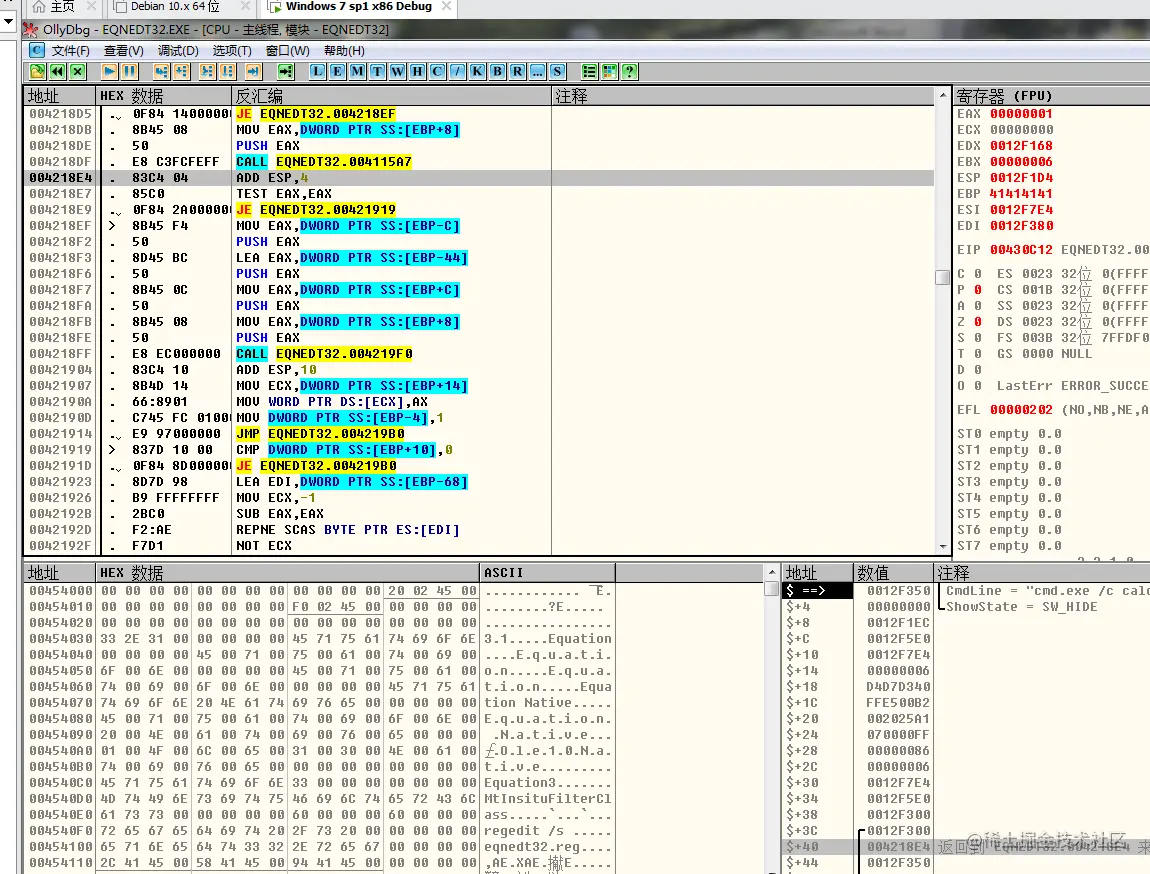Image resolution: width=1150 pixels, height=874 pixels.
Task: Open the 查看(V) menu
Action: pyautogui.click(x=124, y=51)
